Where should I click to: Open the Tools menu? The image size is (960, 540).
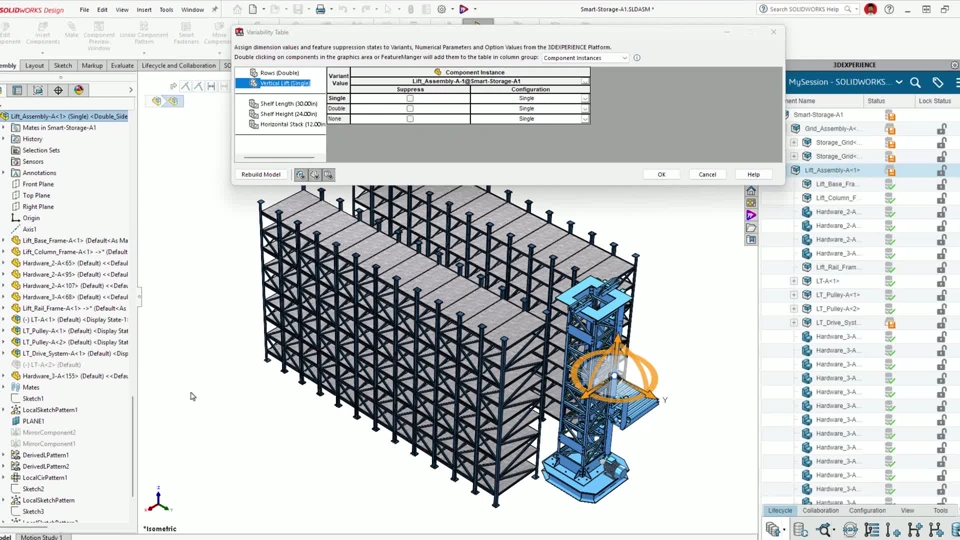167,10
